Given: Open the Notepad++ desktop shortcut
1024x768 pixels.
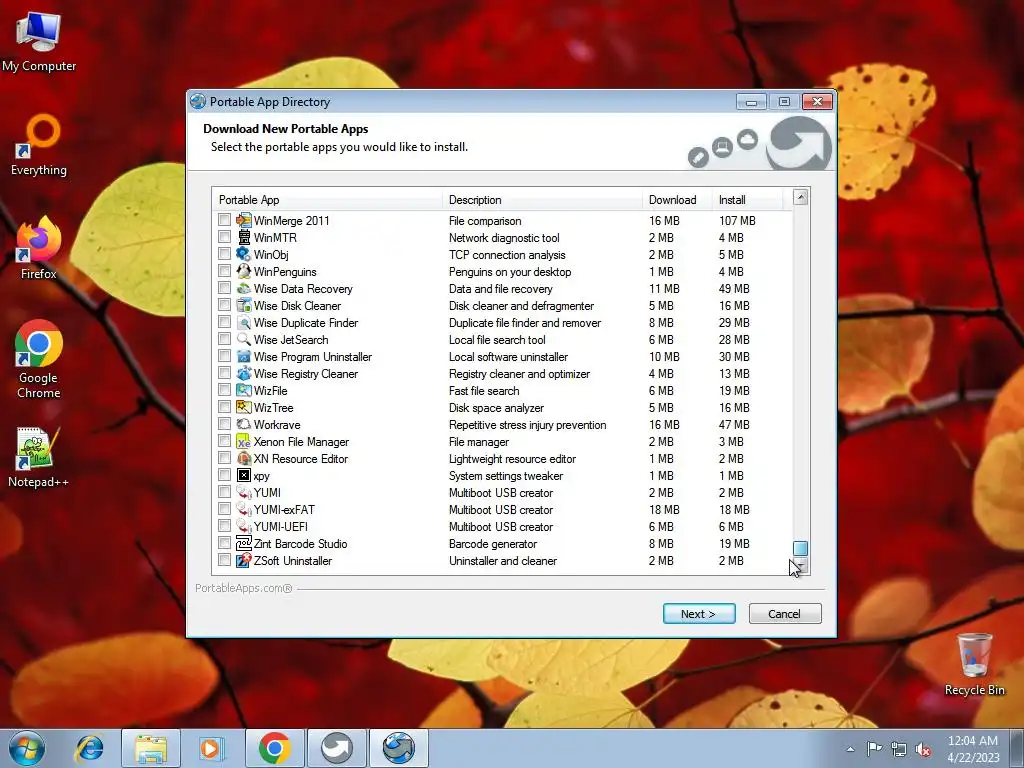Looking at the screenshot, I should pyautogui.click(x=38, y=457).
